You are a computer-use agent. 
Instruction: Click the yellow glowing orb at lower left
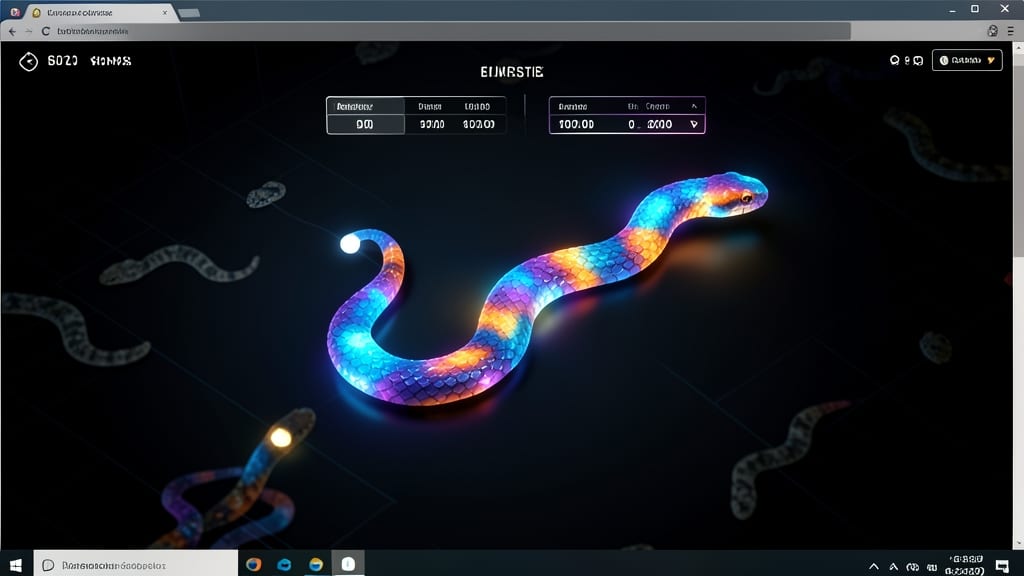tap(281, 438)
